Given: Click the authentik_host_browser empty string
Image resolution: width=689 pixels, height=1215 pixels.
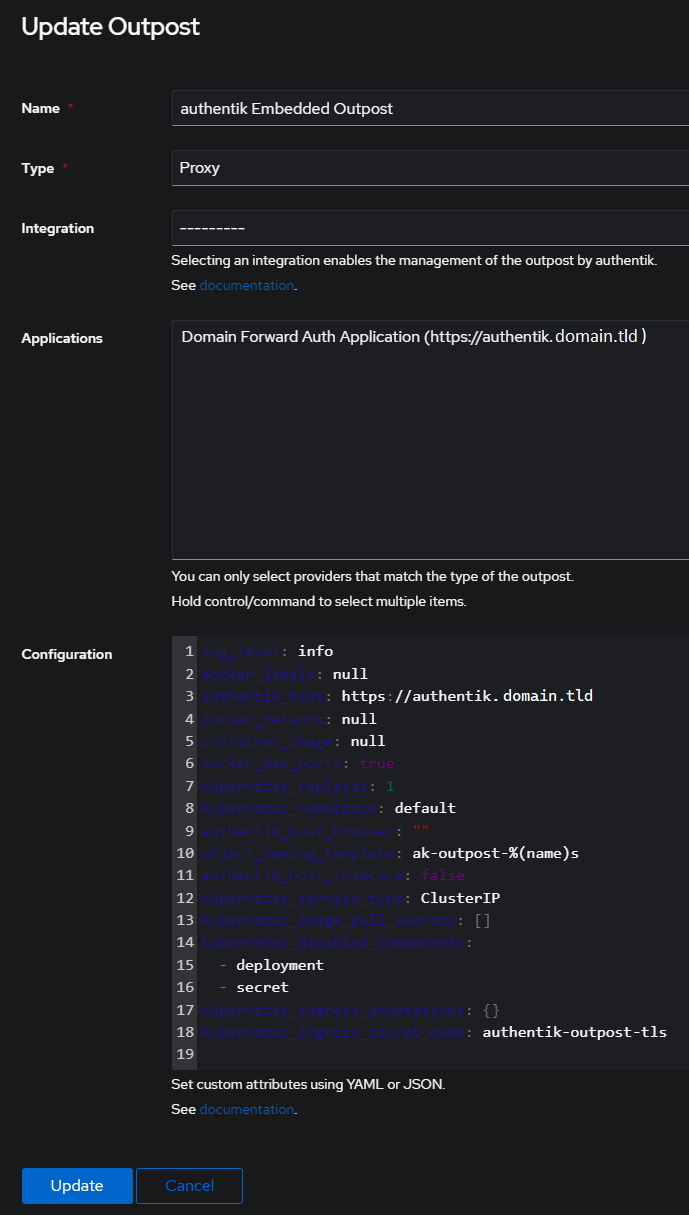Looking at the screenshot, I should (x=421, y=831).
